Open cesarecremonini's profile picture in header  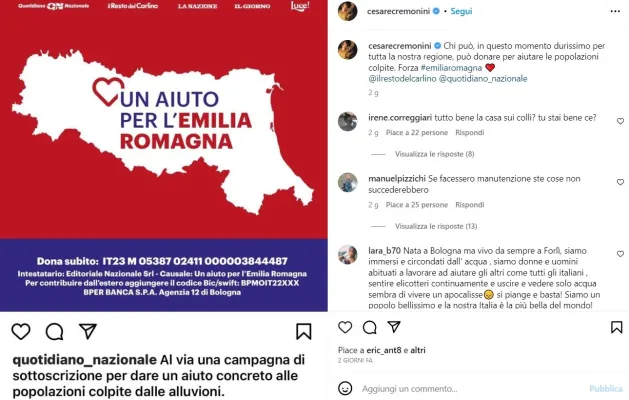click(x=347, y=11)
